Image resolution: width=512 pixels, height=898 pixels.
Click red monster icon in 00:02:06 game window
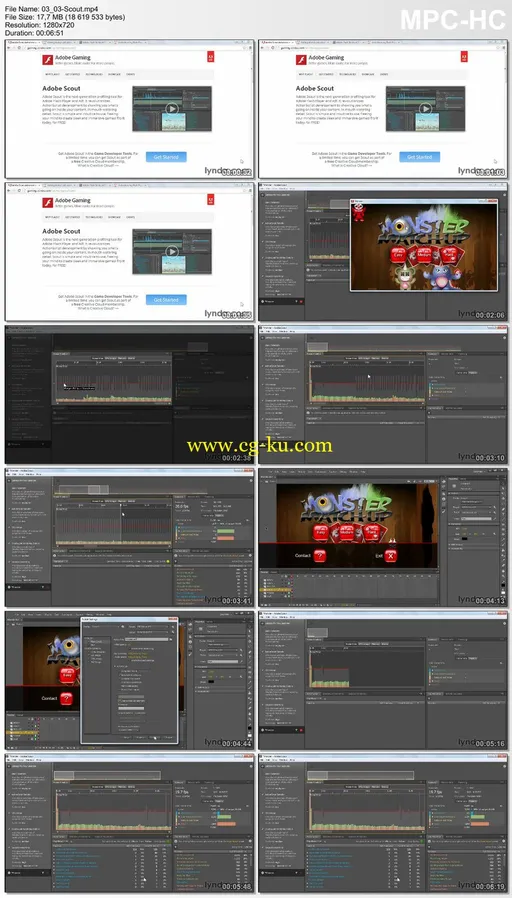click(359, 212)
